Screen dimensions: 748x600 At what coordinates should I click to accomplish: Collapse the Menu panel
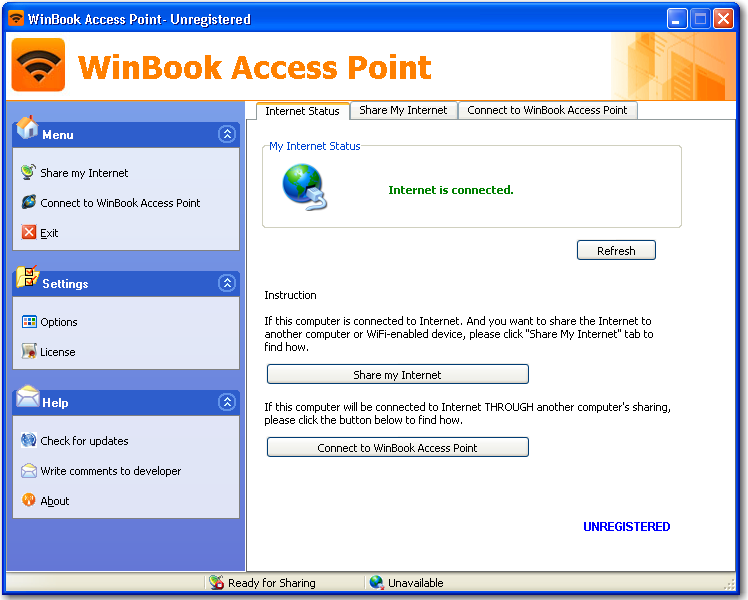pyautogui.click(x=227, y=134)
